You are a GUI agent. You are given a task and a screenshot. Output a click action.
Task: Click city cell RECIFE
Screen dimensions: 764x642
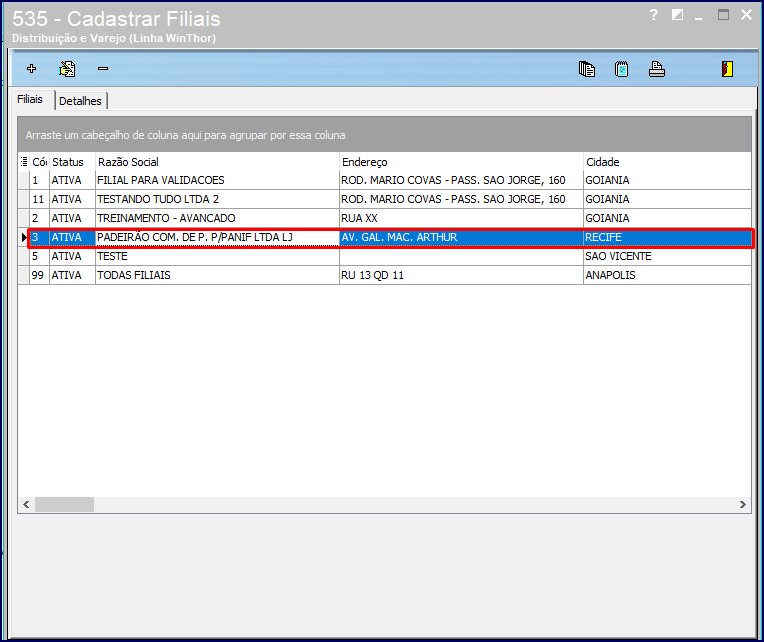[x=667, y=238]
